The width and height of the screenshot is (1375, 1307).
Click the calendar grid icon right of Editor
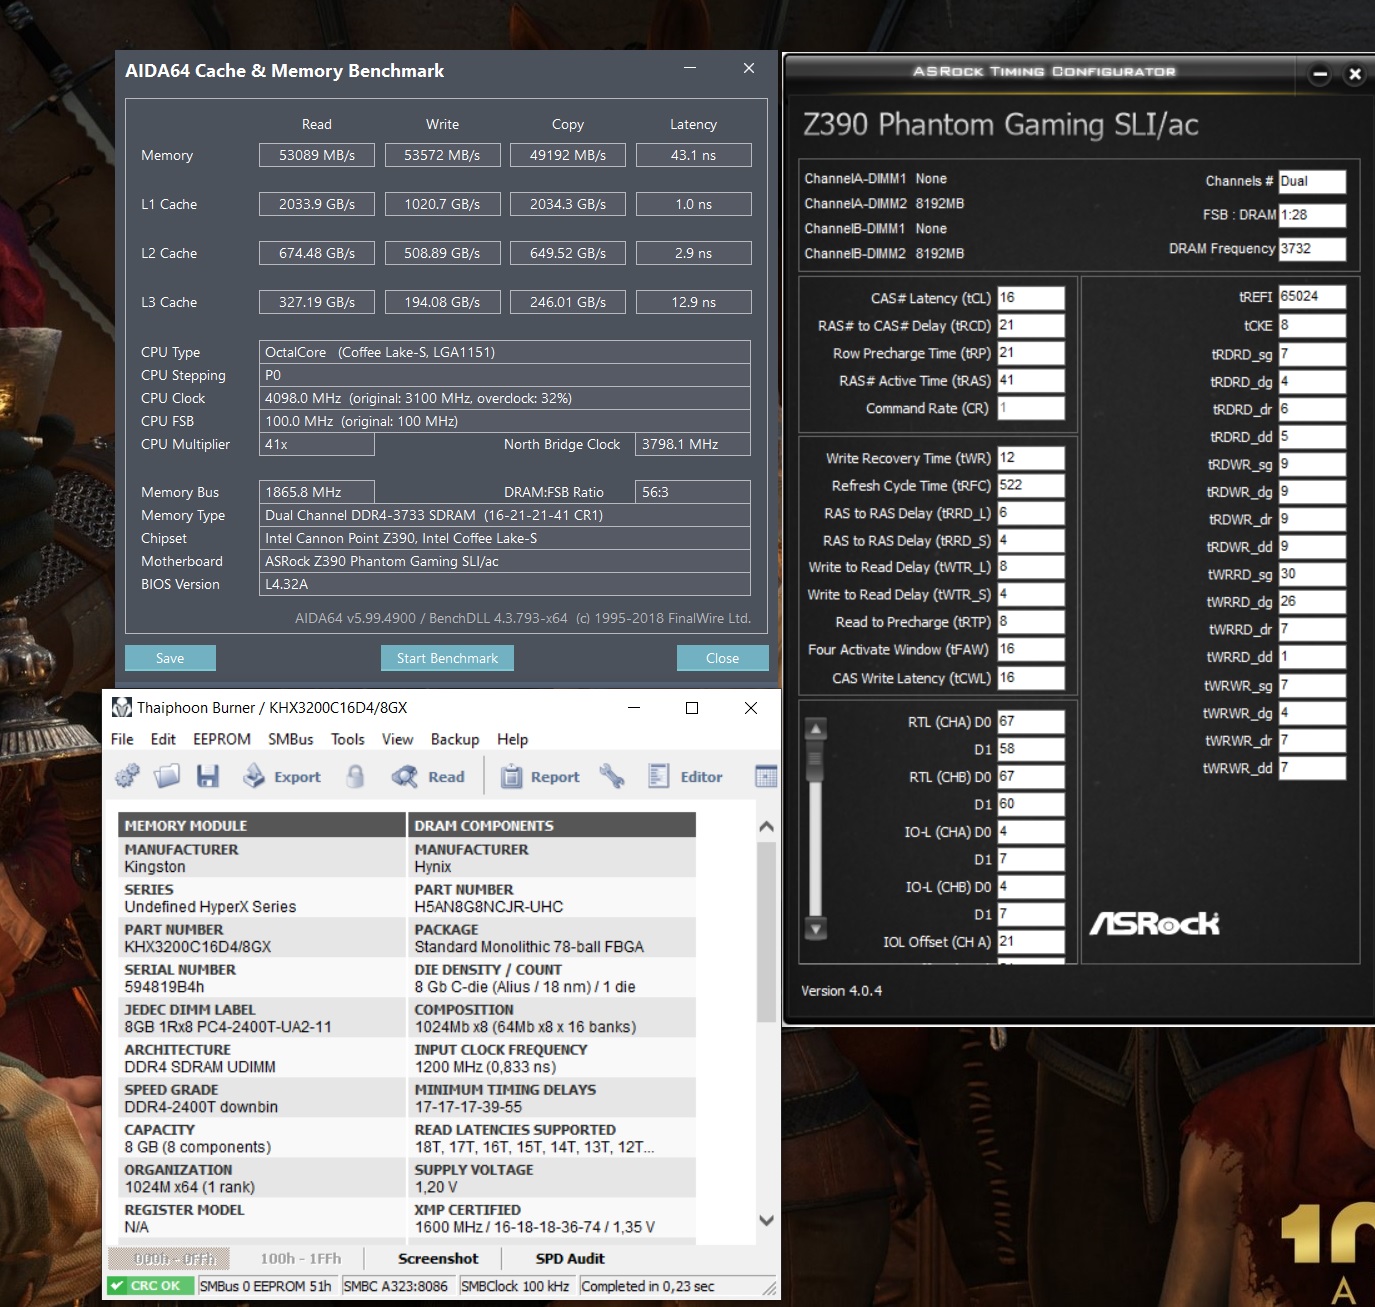(766, 776)
